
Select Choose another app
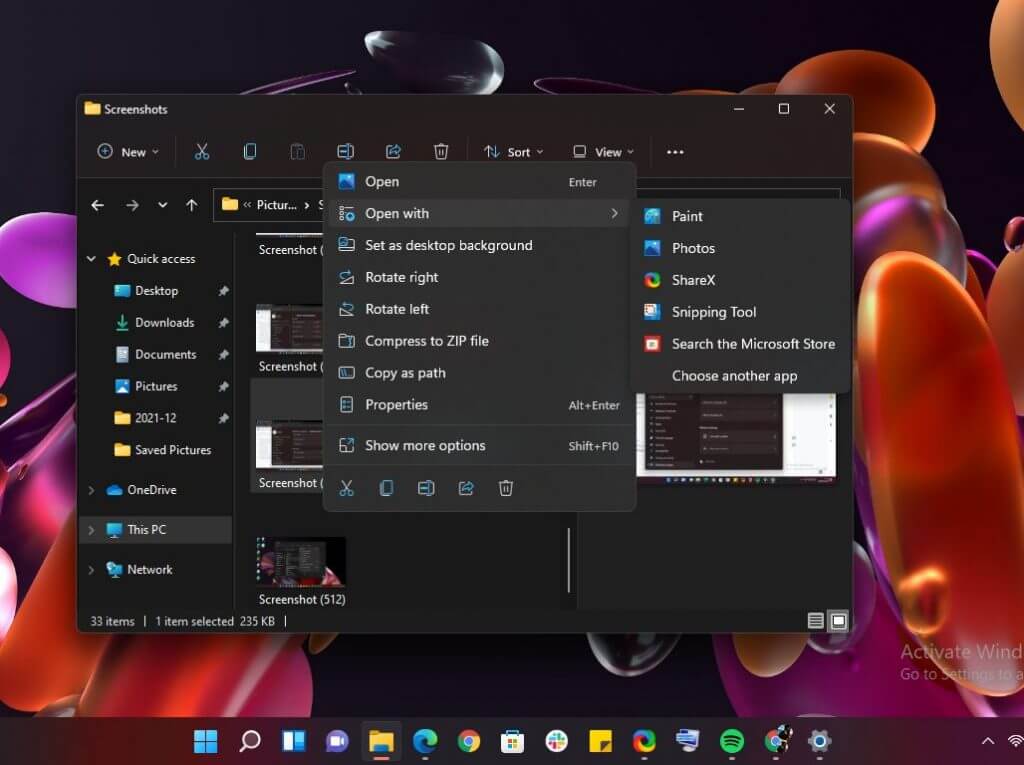(740, 376)
